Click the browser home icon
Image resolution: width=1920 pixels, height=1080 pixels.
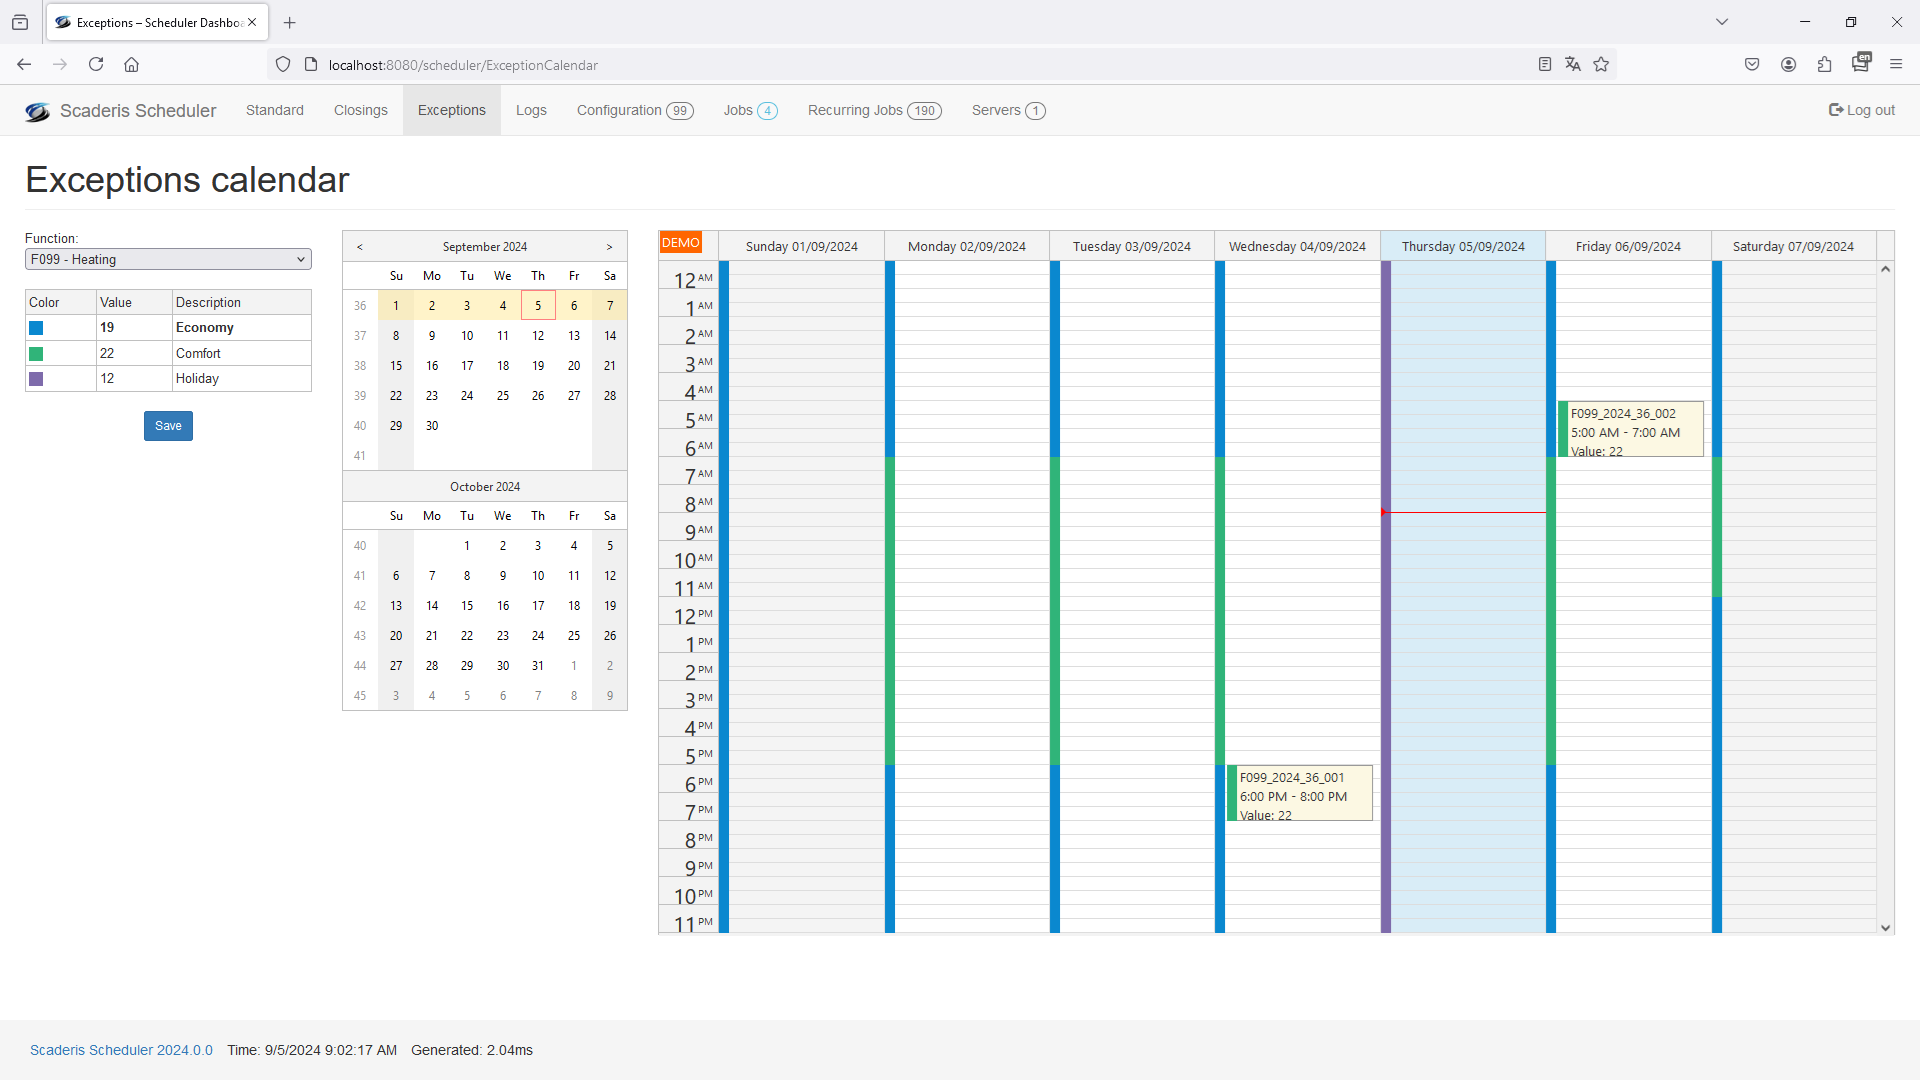point(131,64)
